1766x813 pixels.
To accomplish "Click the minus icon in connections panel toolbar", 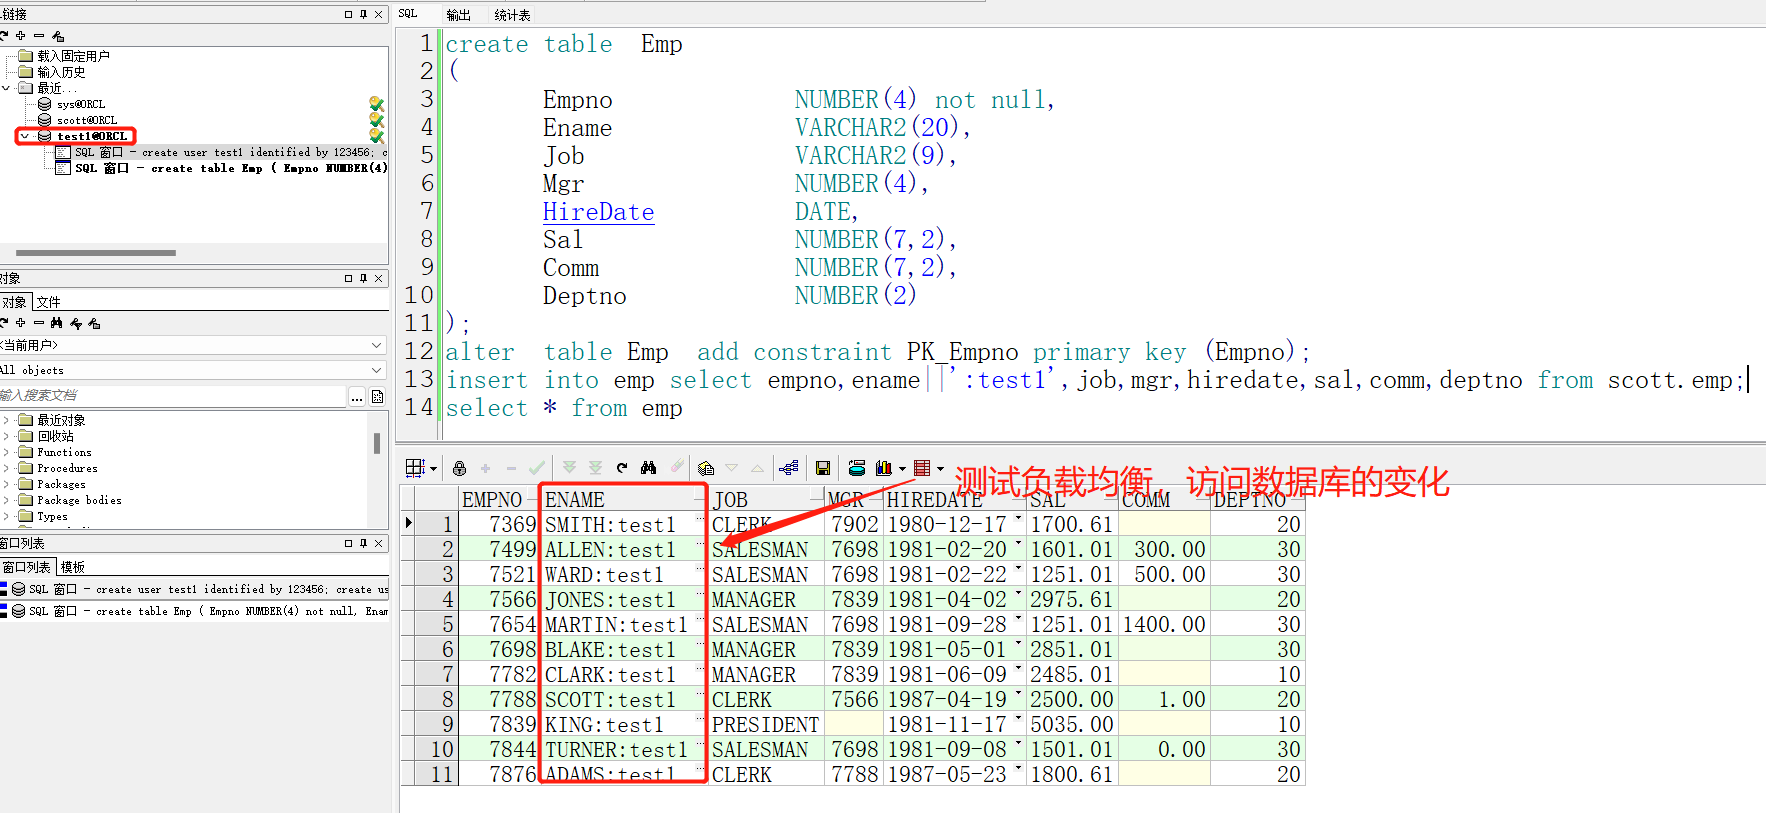I will coord(39,35).
